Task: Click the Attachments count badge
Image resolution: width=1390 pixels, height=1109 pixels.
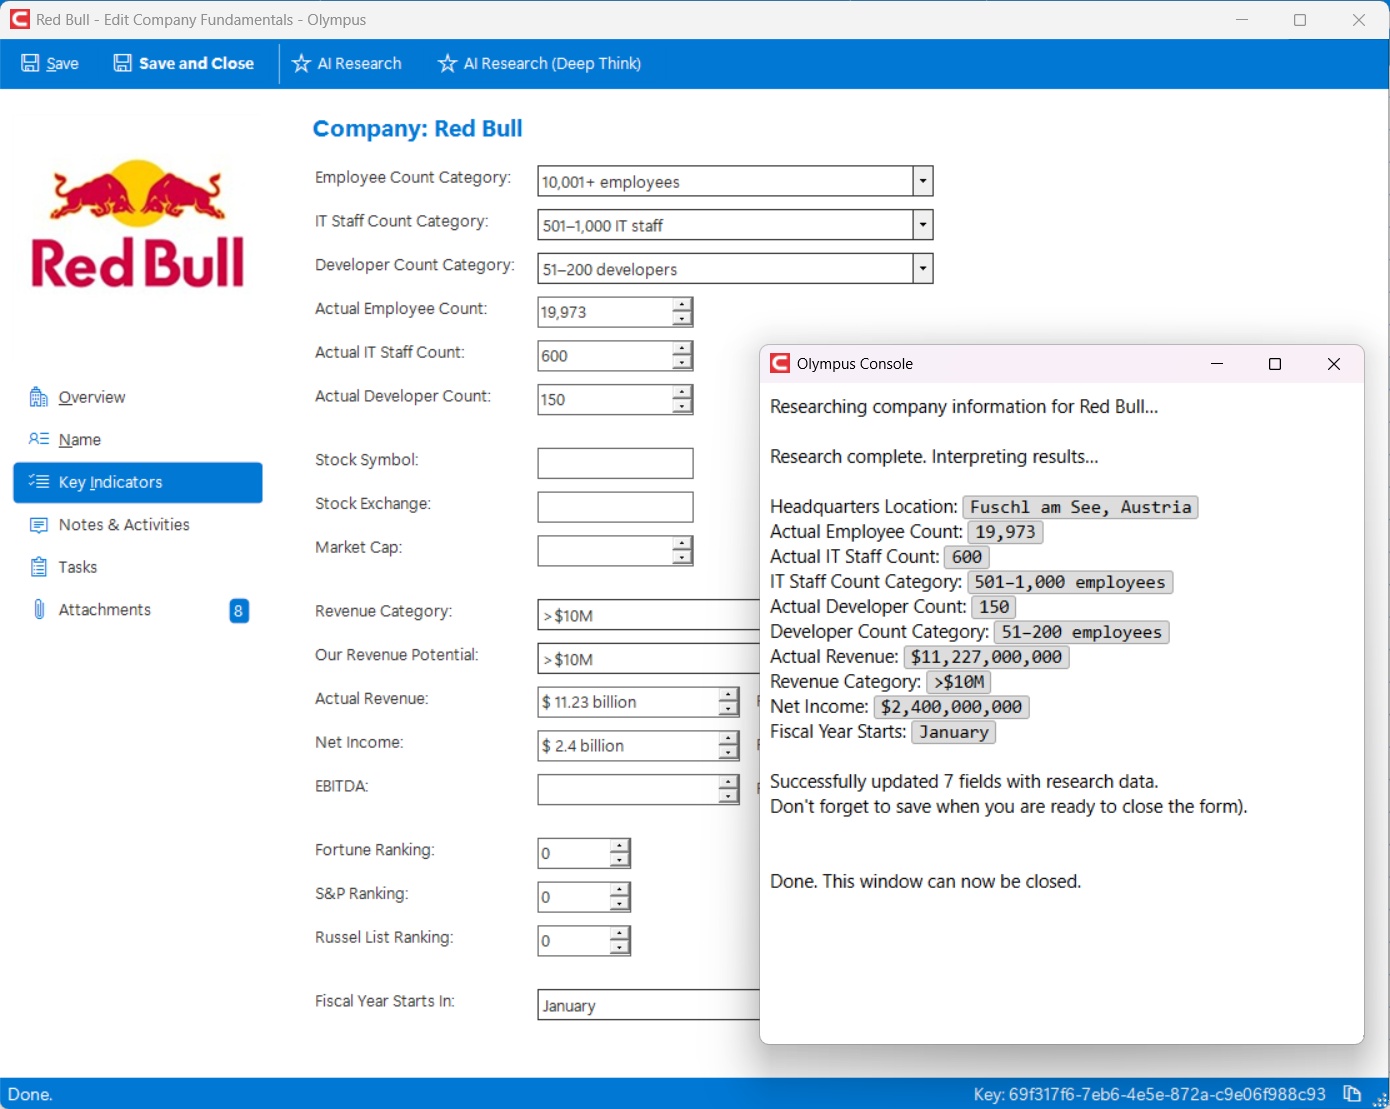Action: [238, 611]
